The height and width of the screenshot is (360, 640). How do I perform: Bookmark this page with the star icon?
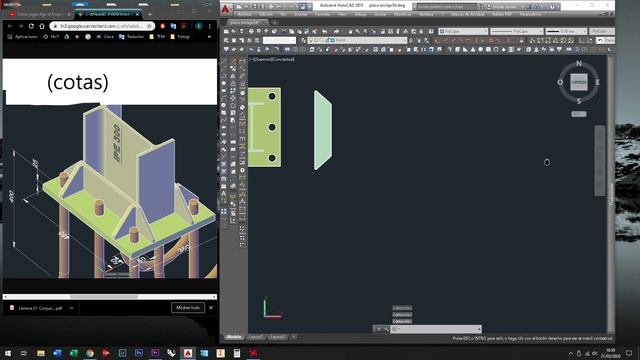(x=149, y=26)
